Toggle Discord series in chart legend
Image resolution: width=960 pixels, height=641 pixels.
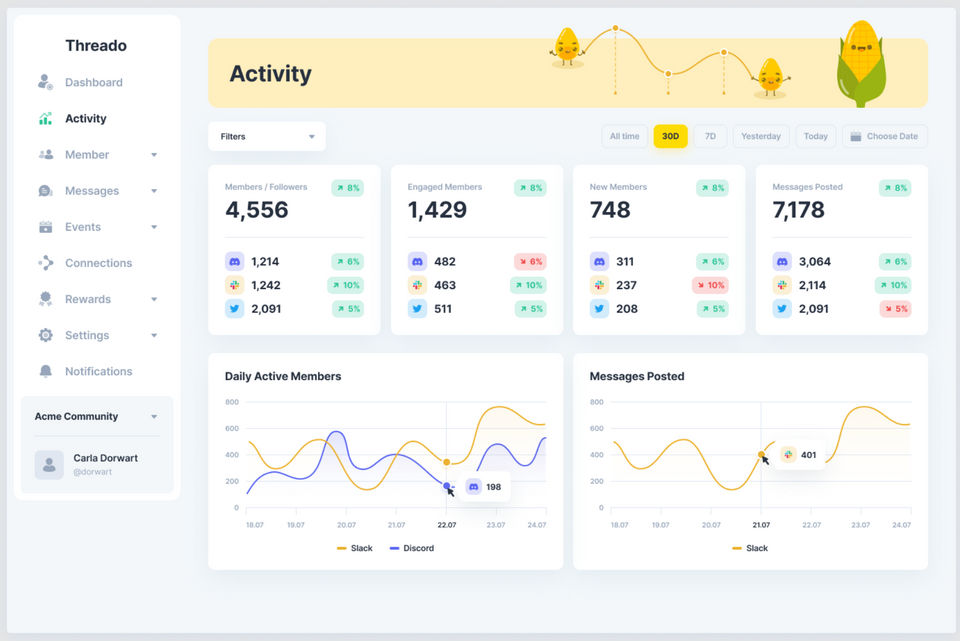[411, 548]
